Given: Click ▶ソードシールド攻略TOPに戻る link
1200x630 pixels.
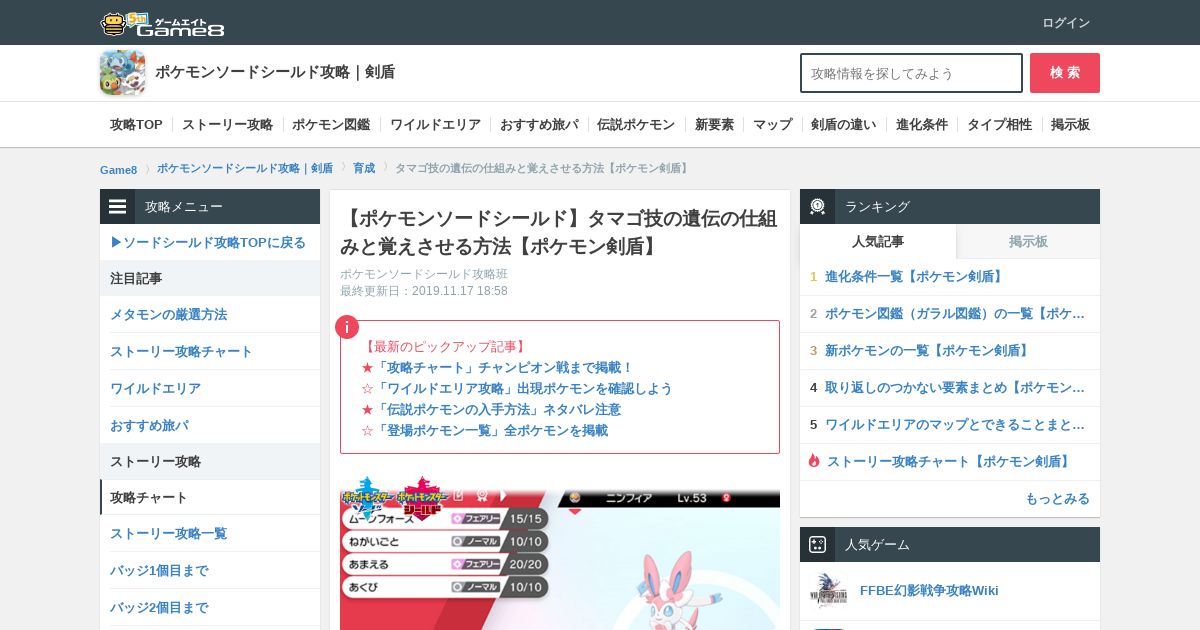Looking at the screenshot, I should pyautogui.click(x=208, y=243).
